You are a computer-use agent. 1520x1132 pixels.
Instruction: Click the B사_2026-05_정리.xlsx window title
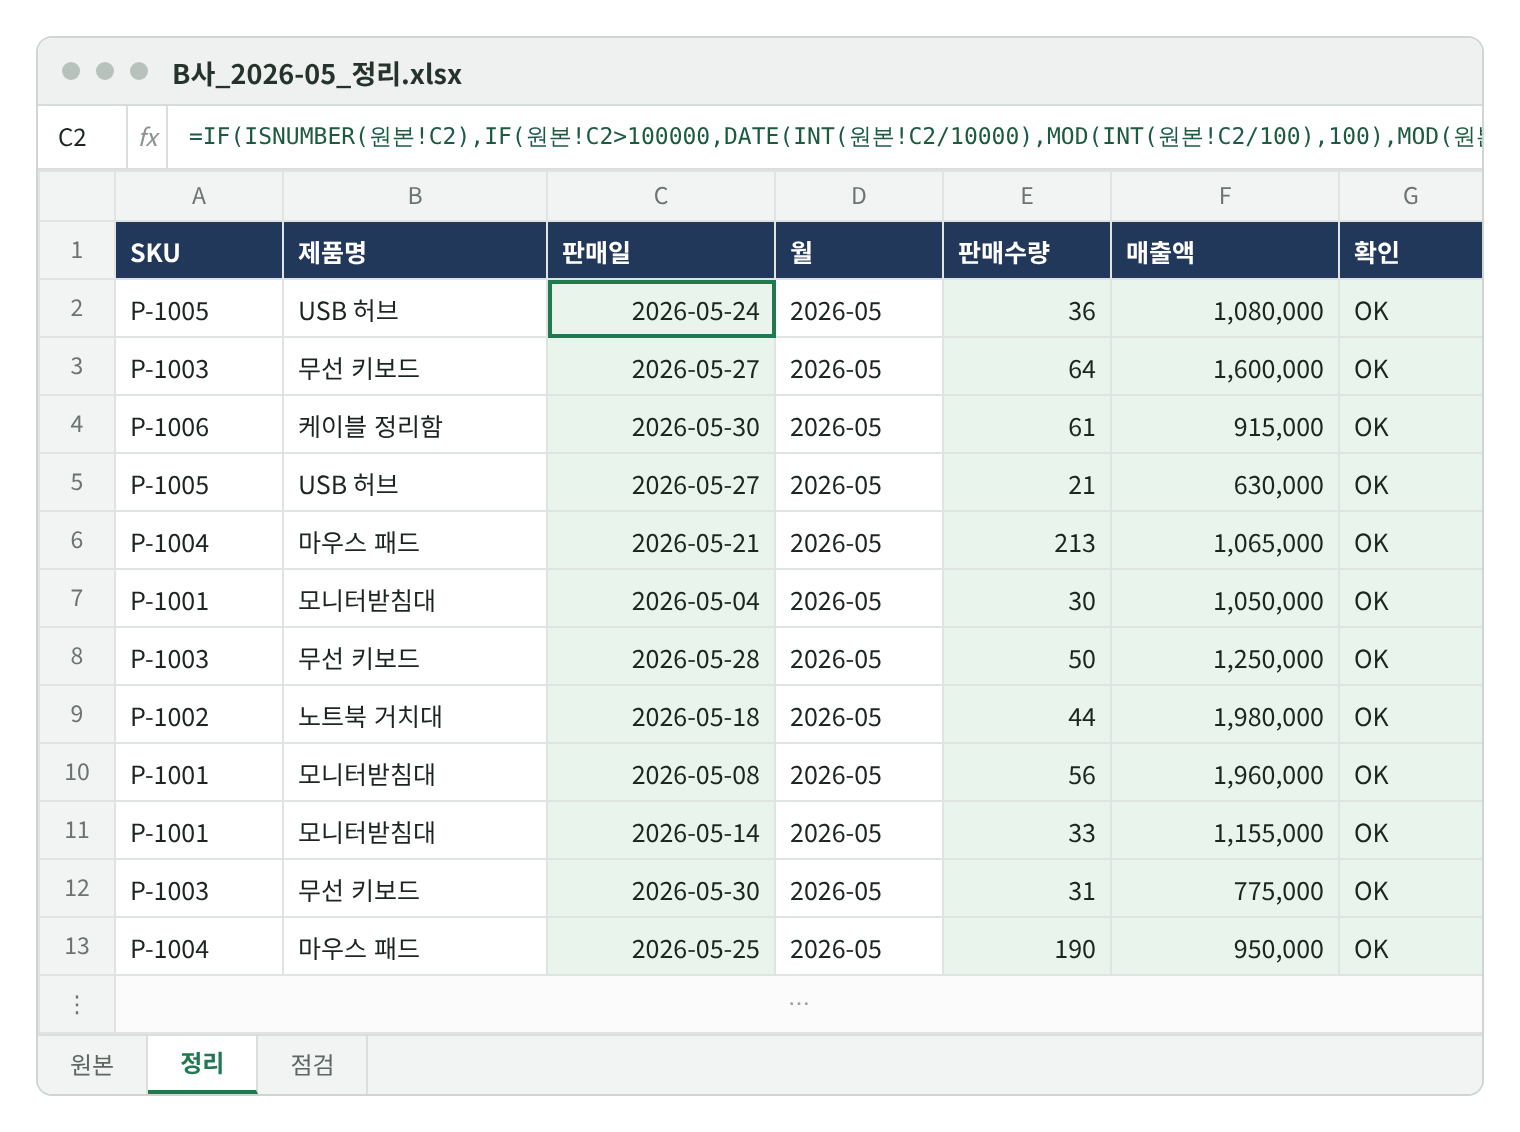coord(317,74)
